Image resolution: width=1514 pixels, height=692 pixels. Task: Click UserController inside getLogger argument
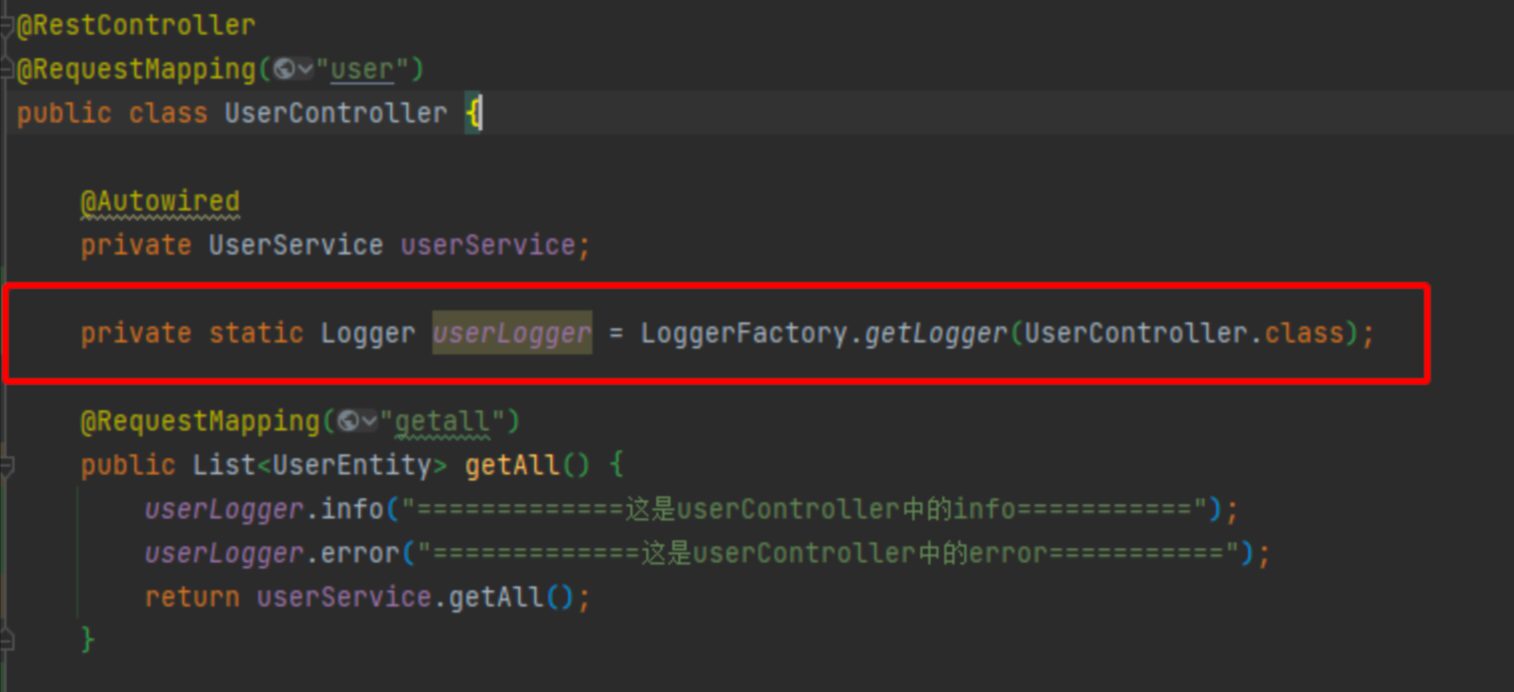pyautogui.click(x=1136, y=333)
